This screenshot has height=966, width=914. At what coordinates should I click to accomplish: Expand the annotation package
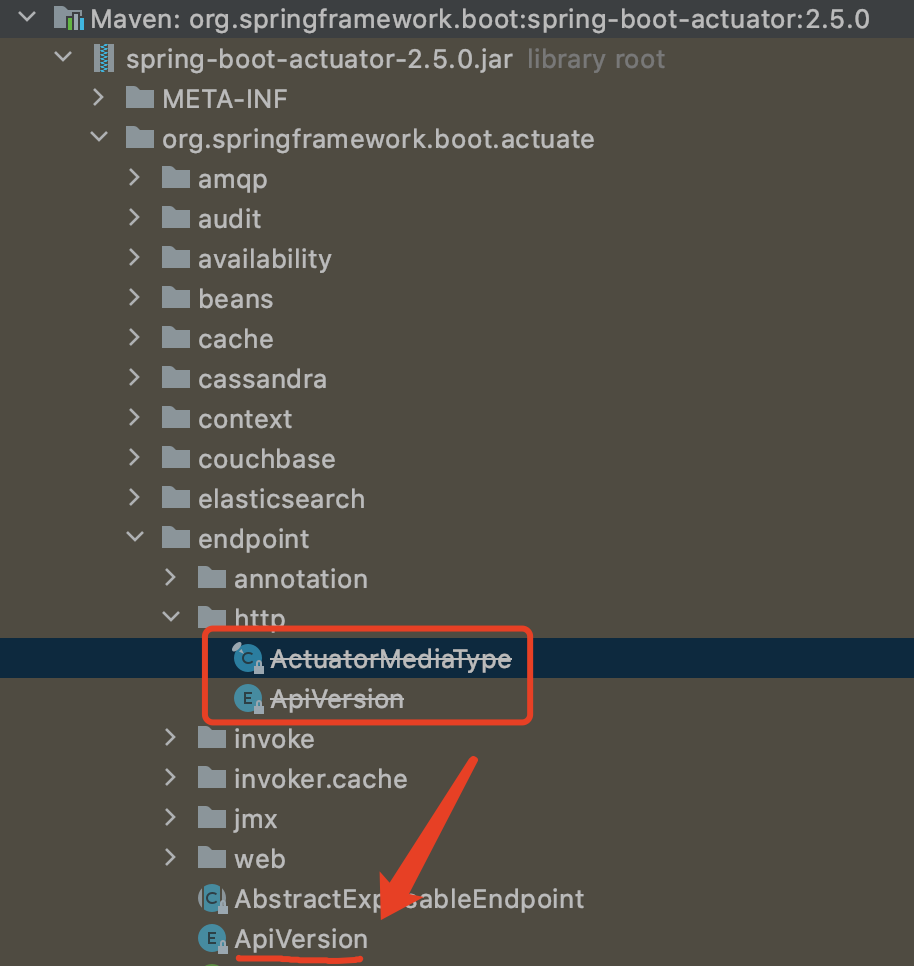(171, 577)
